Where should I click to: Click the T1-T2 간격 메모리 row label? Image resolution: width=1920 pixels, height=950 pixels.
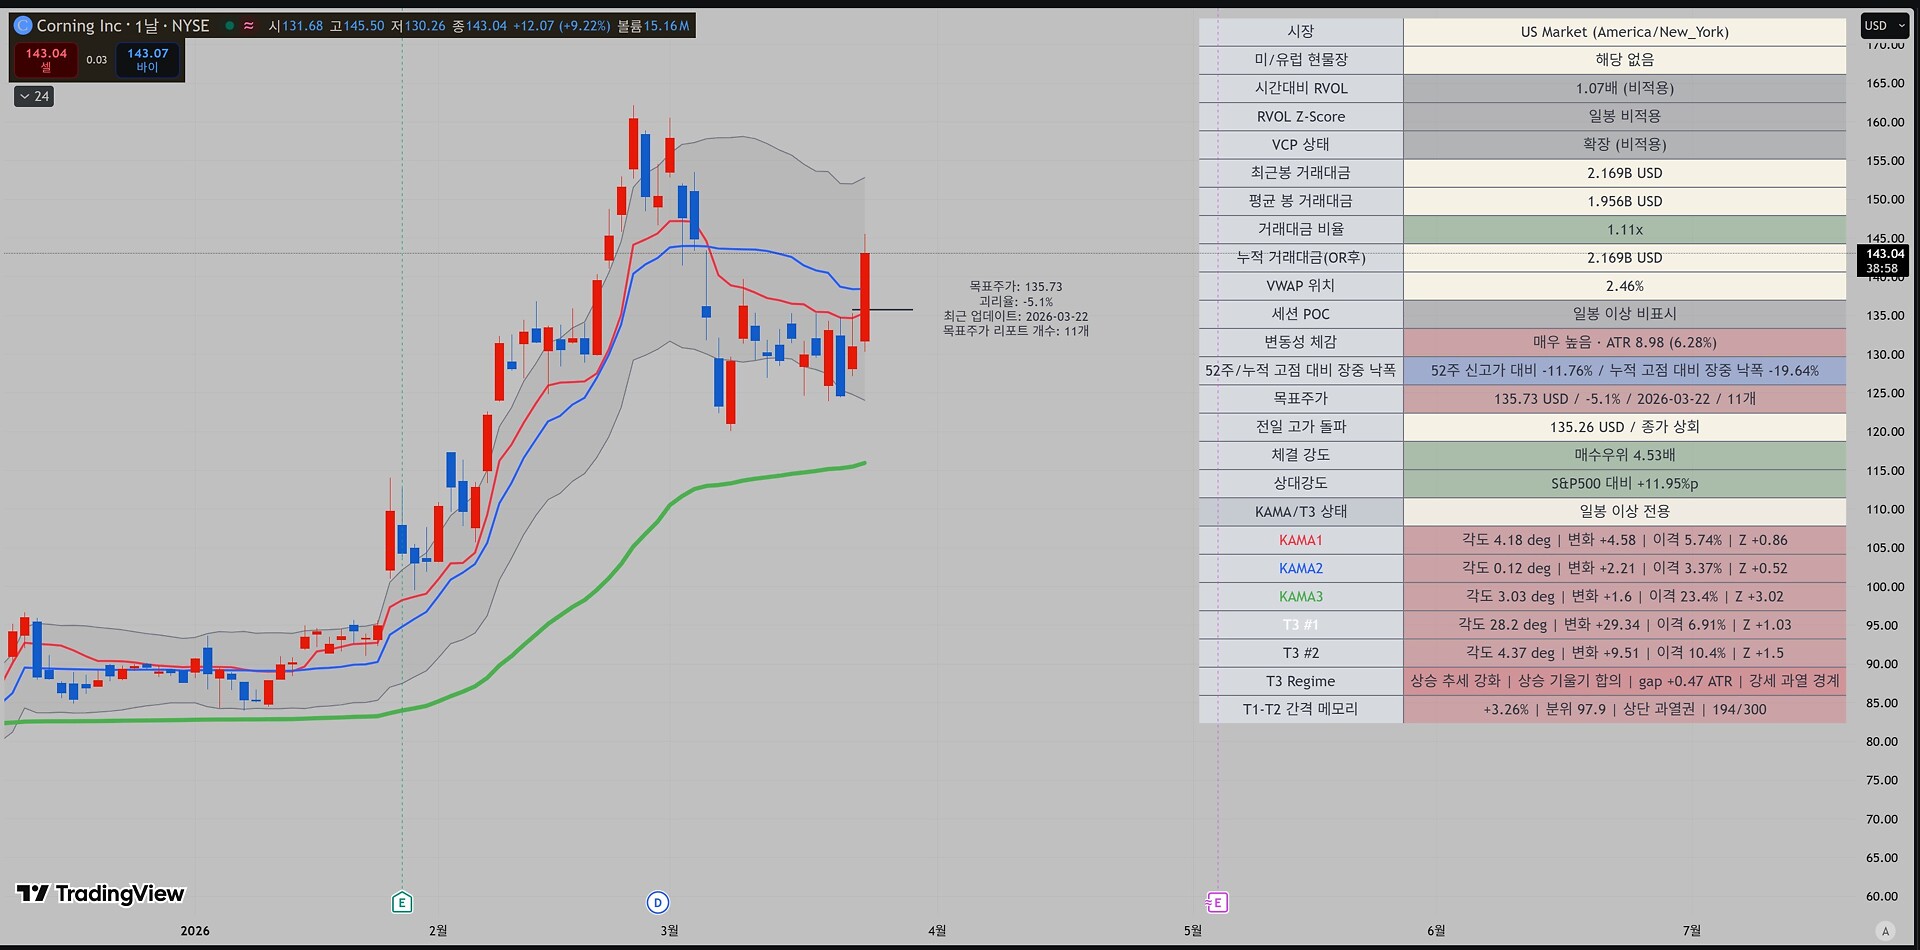point(1300,709)
